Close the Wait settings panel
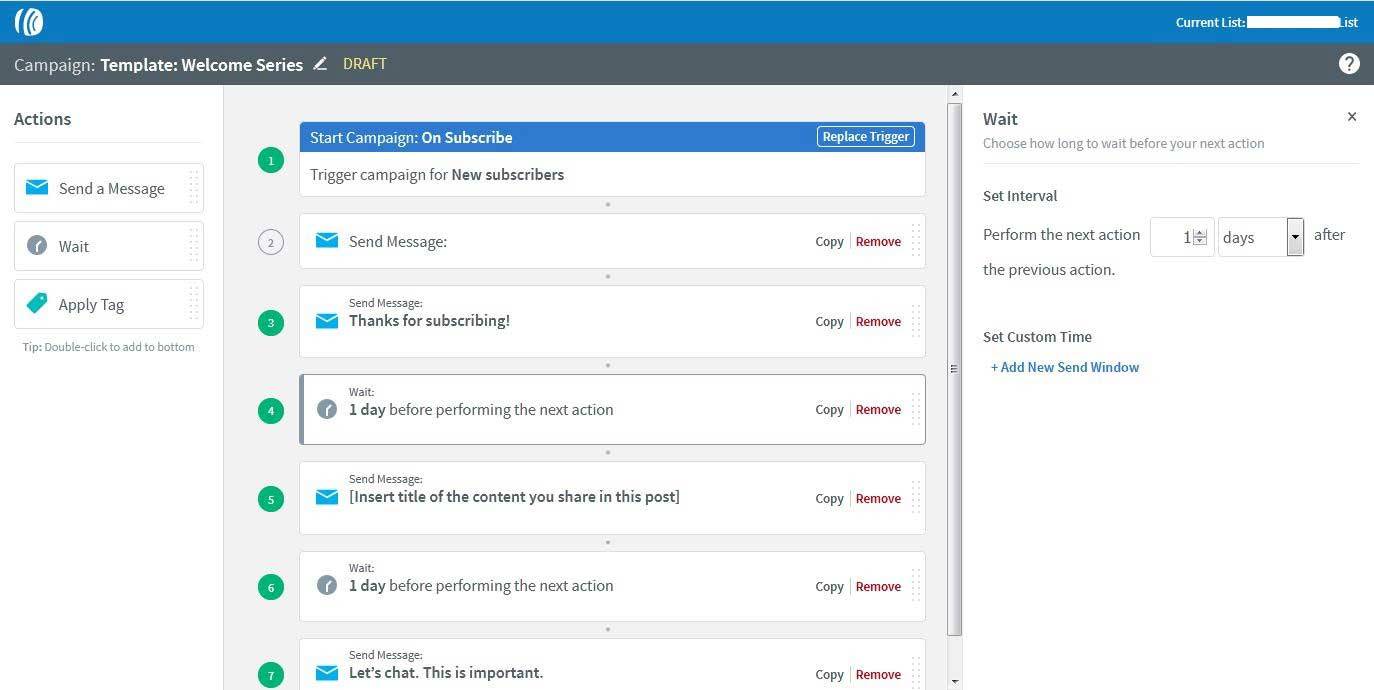The height and width of the screenshot is (690, 1374). [x=1352, y=117]
